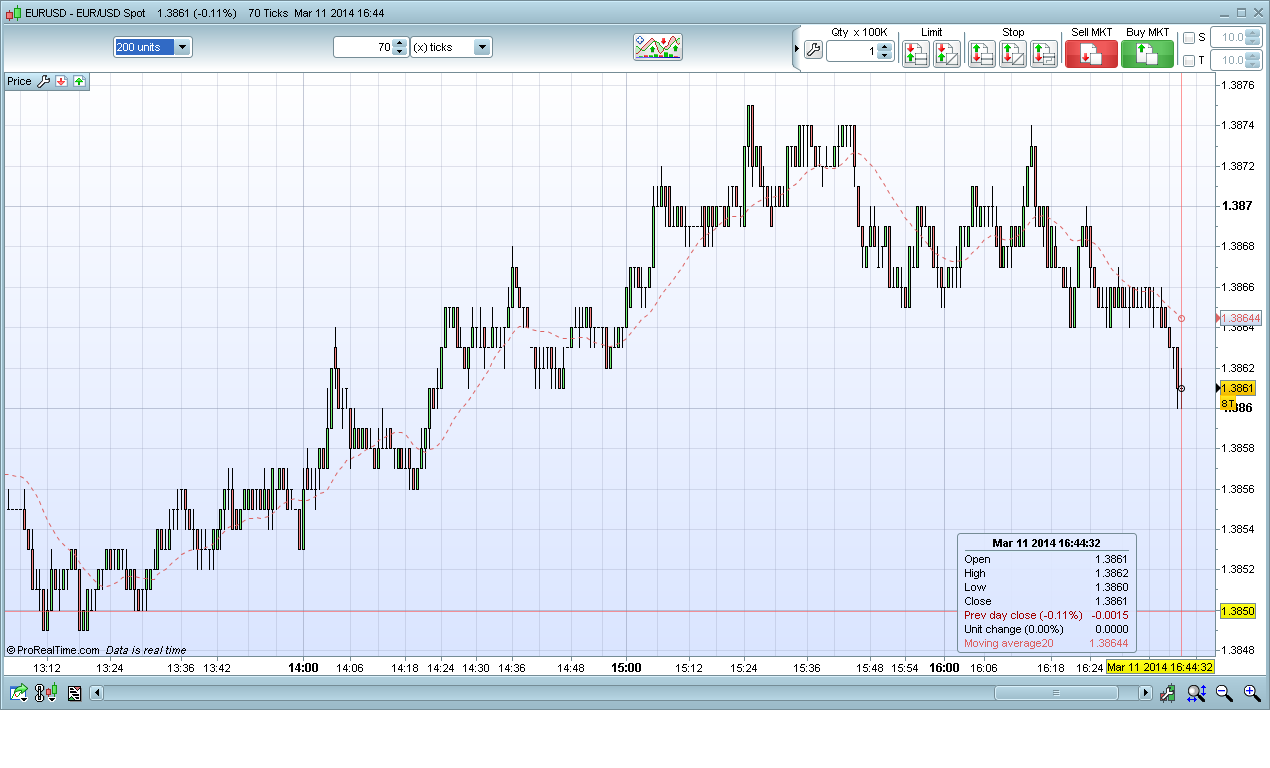Screen dimensions: 1270x768
Task: Click Moving average20 row in info box
Action: pos(1046,643)
